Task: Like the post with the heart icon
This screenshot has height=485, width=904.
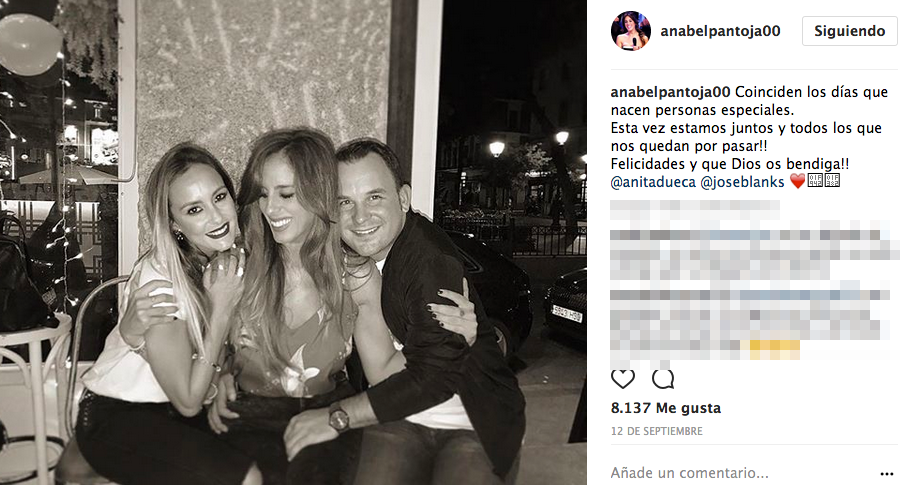Action: point(623,379)
